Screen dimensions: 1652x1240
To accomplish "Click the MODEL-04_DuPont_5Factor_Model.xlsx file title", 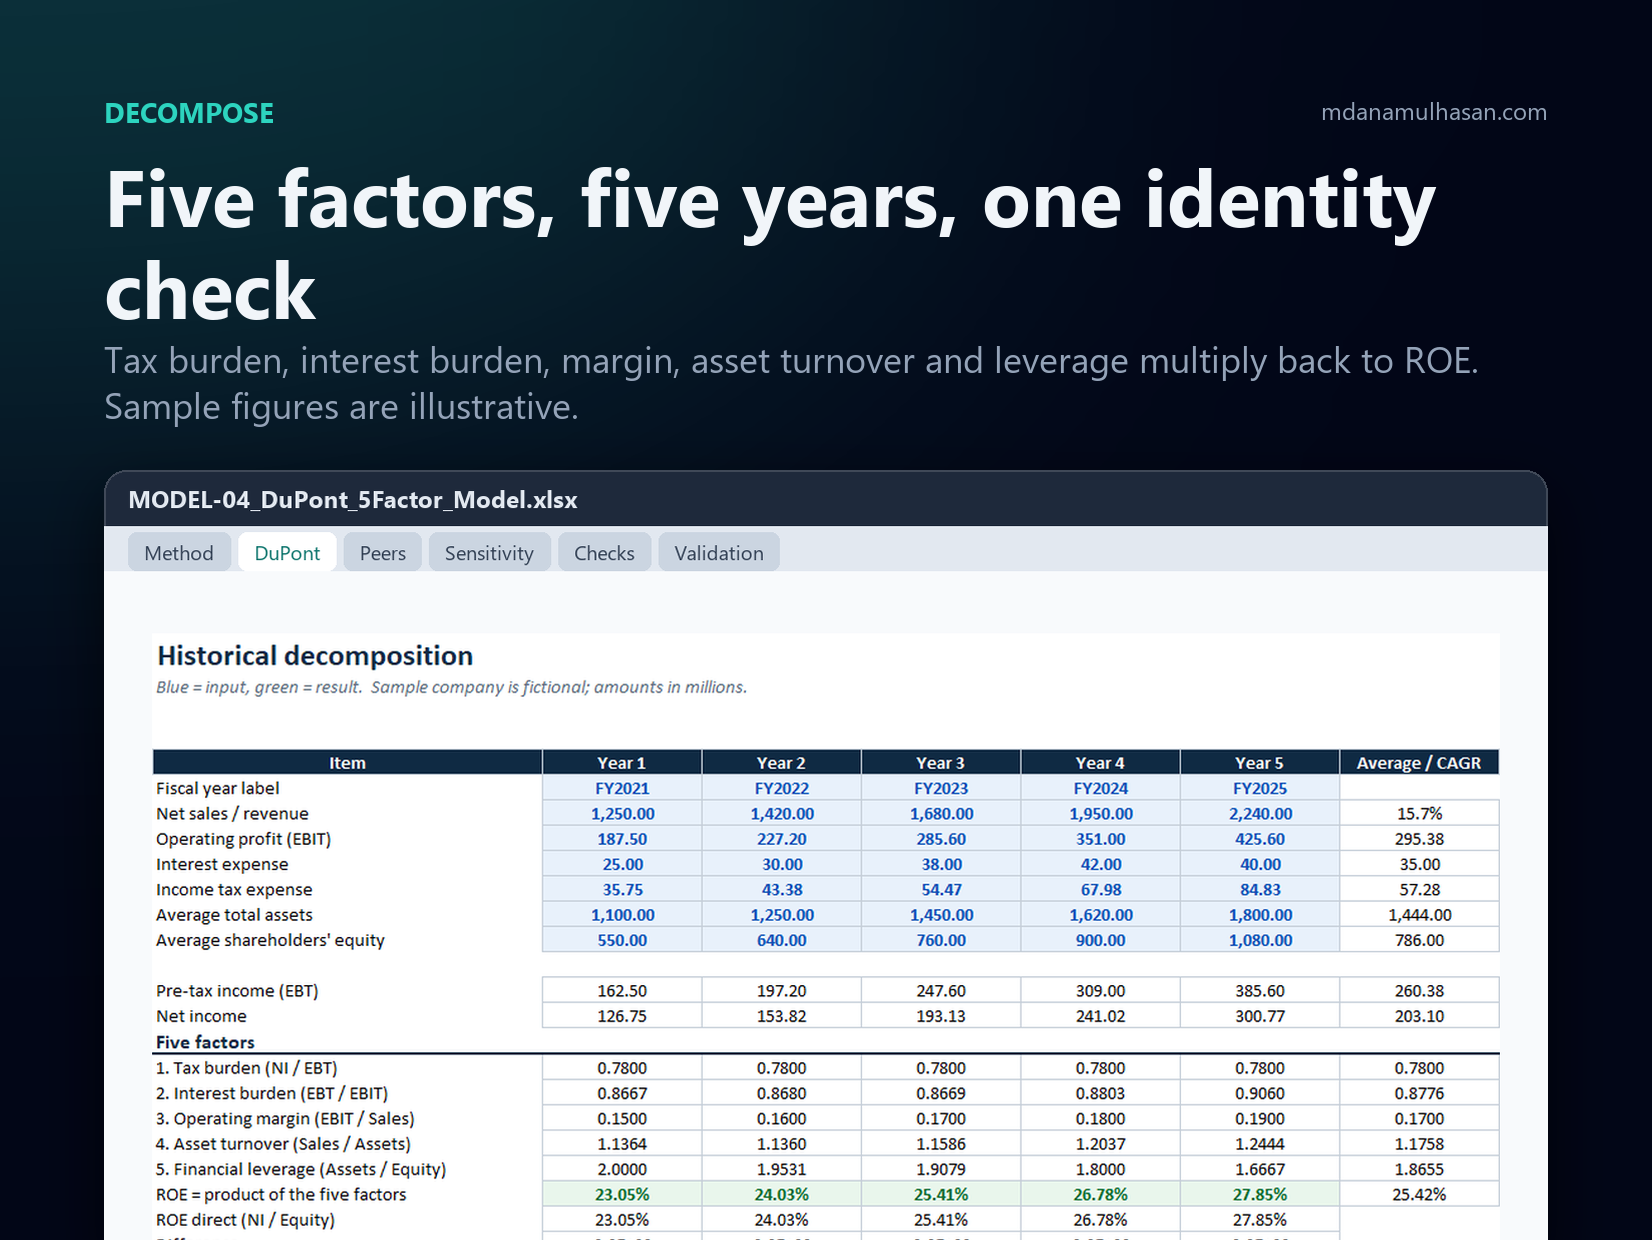I will click(x=353, y=500).
